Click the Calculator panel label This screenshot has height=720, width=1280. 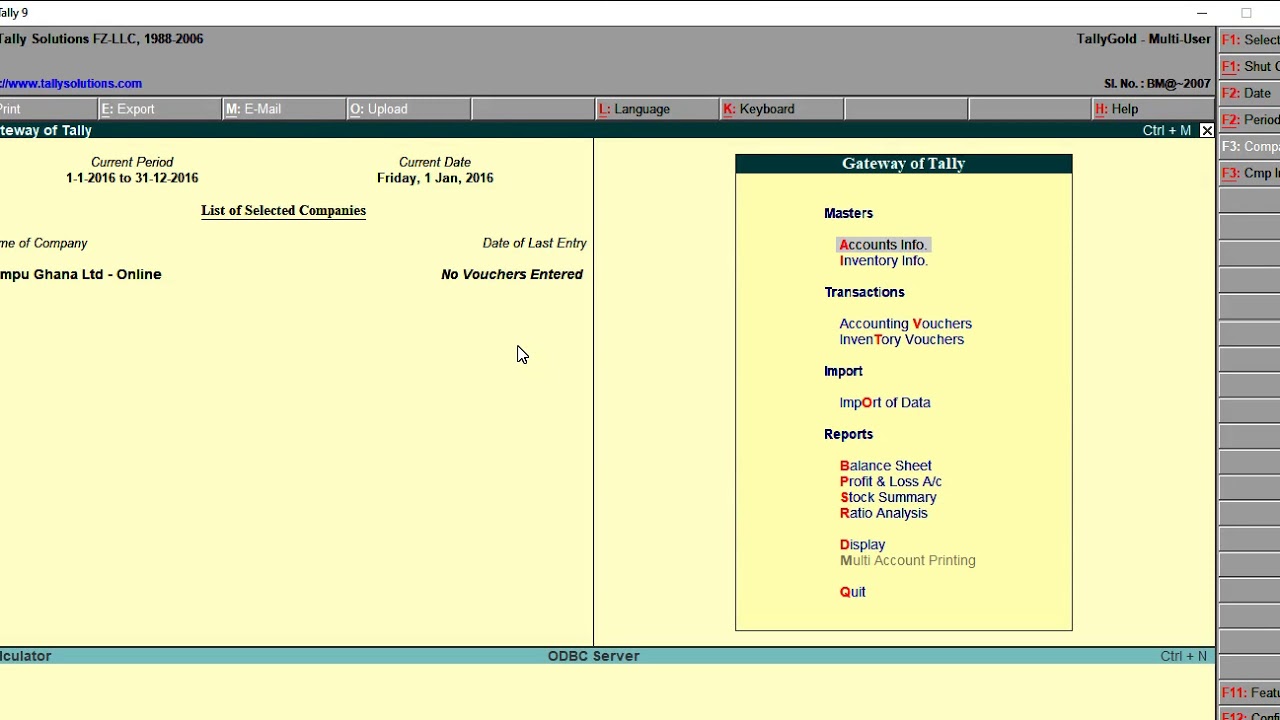click(x=26, y=656)
